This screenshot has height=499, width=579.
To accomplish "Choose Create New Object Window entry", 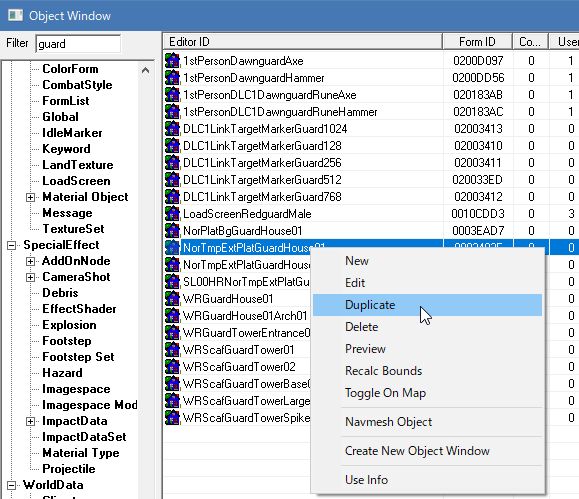I will pyautogui.click(x=427, y=451).
